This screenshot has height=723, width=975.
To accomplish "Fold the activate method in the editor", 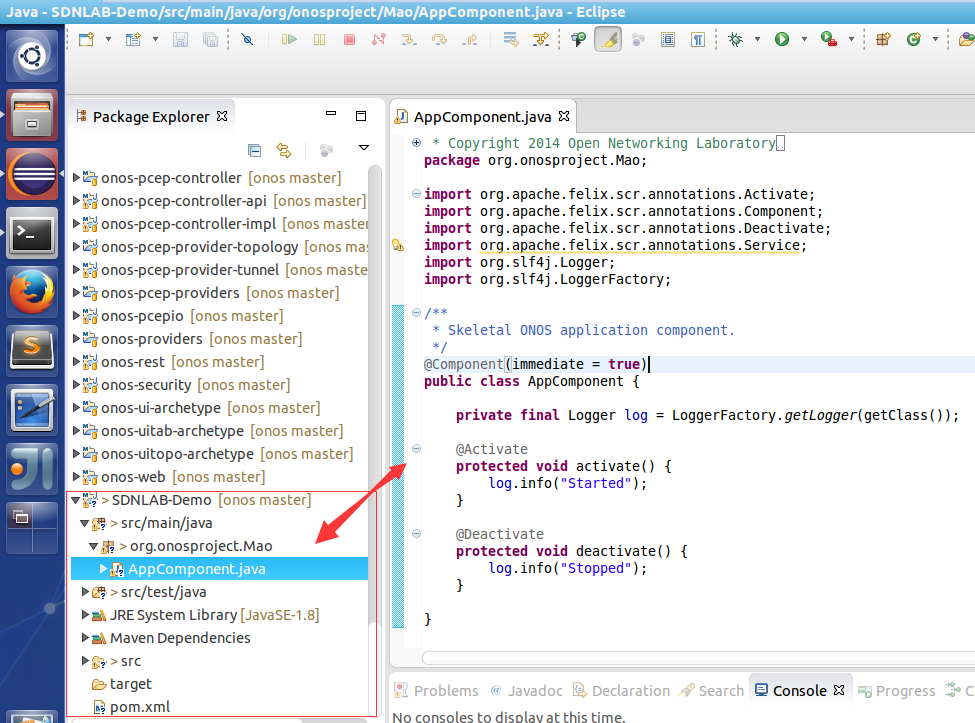I will (417, 449).
